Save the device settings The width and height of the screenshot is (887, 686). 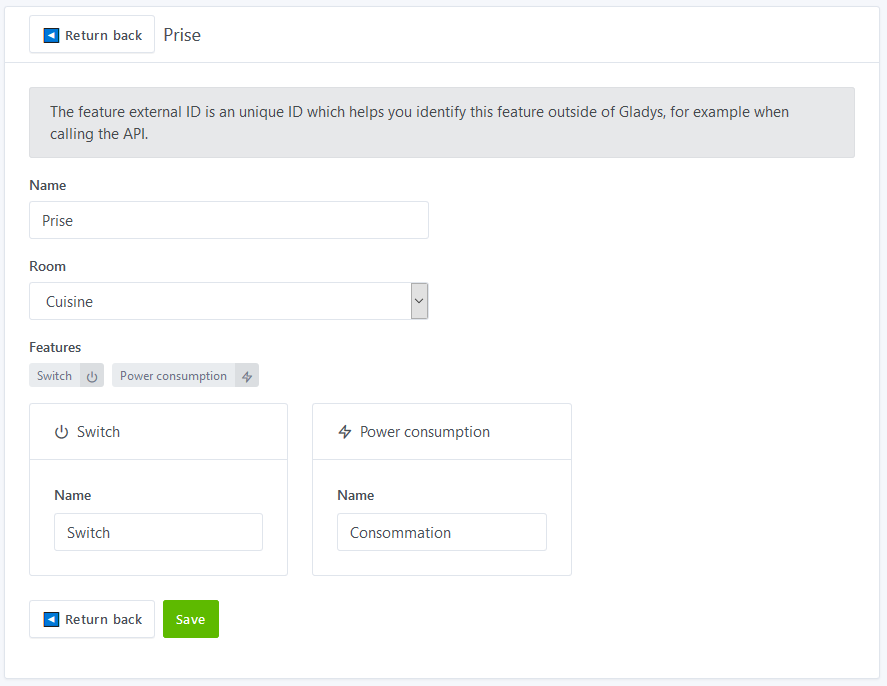click(x=191, y=619)
